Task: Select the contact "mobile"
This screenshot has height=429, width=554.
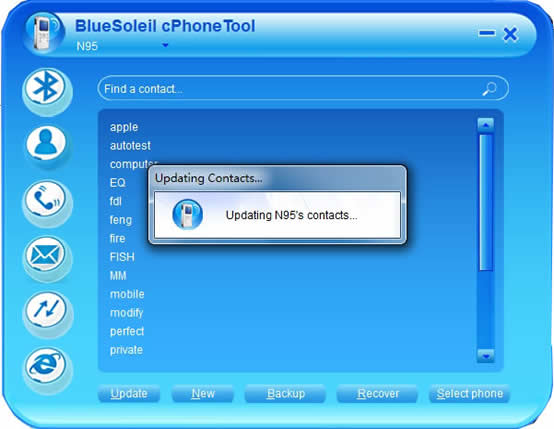Action: [x=127, y=294]
